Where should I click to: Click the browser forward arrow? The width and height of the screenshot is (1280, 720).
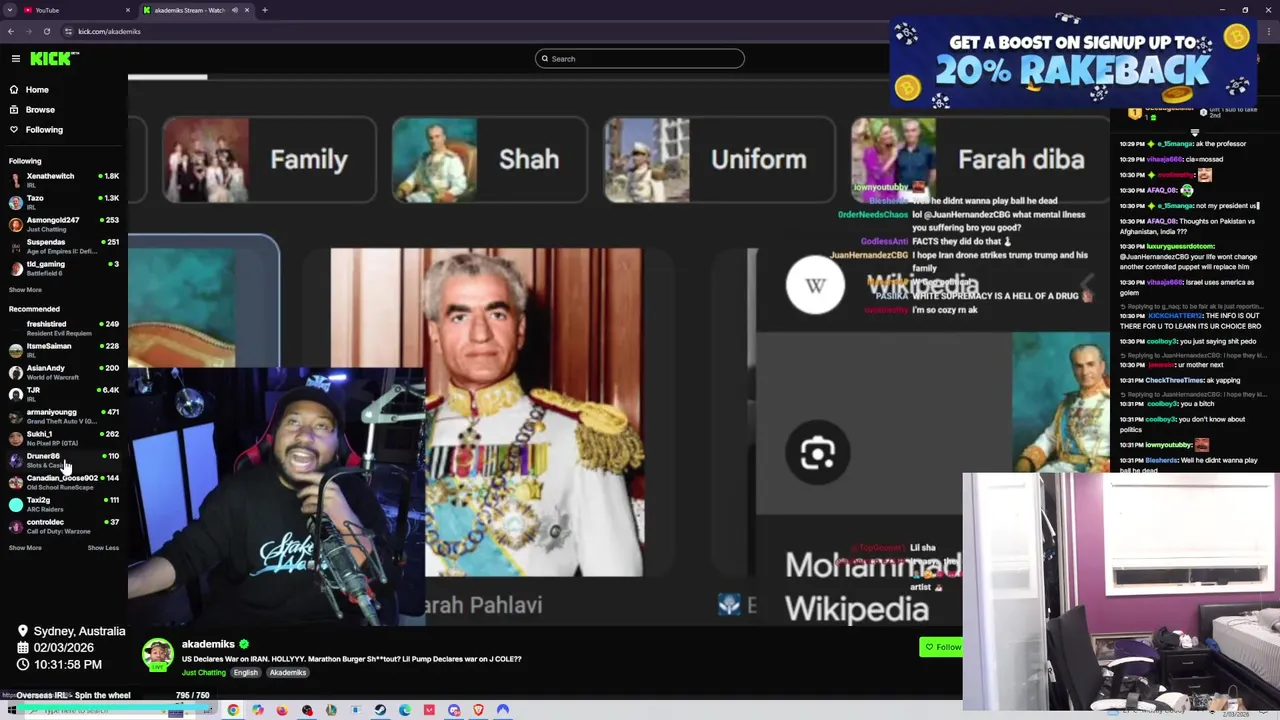click(29, 31)
